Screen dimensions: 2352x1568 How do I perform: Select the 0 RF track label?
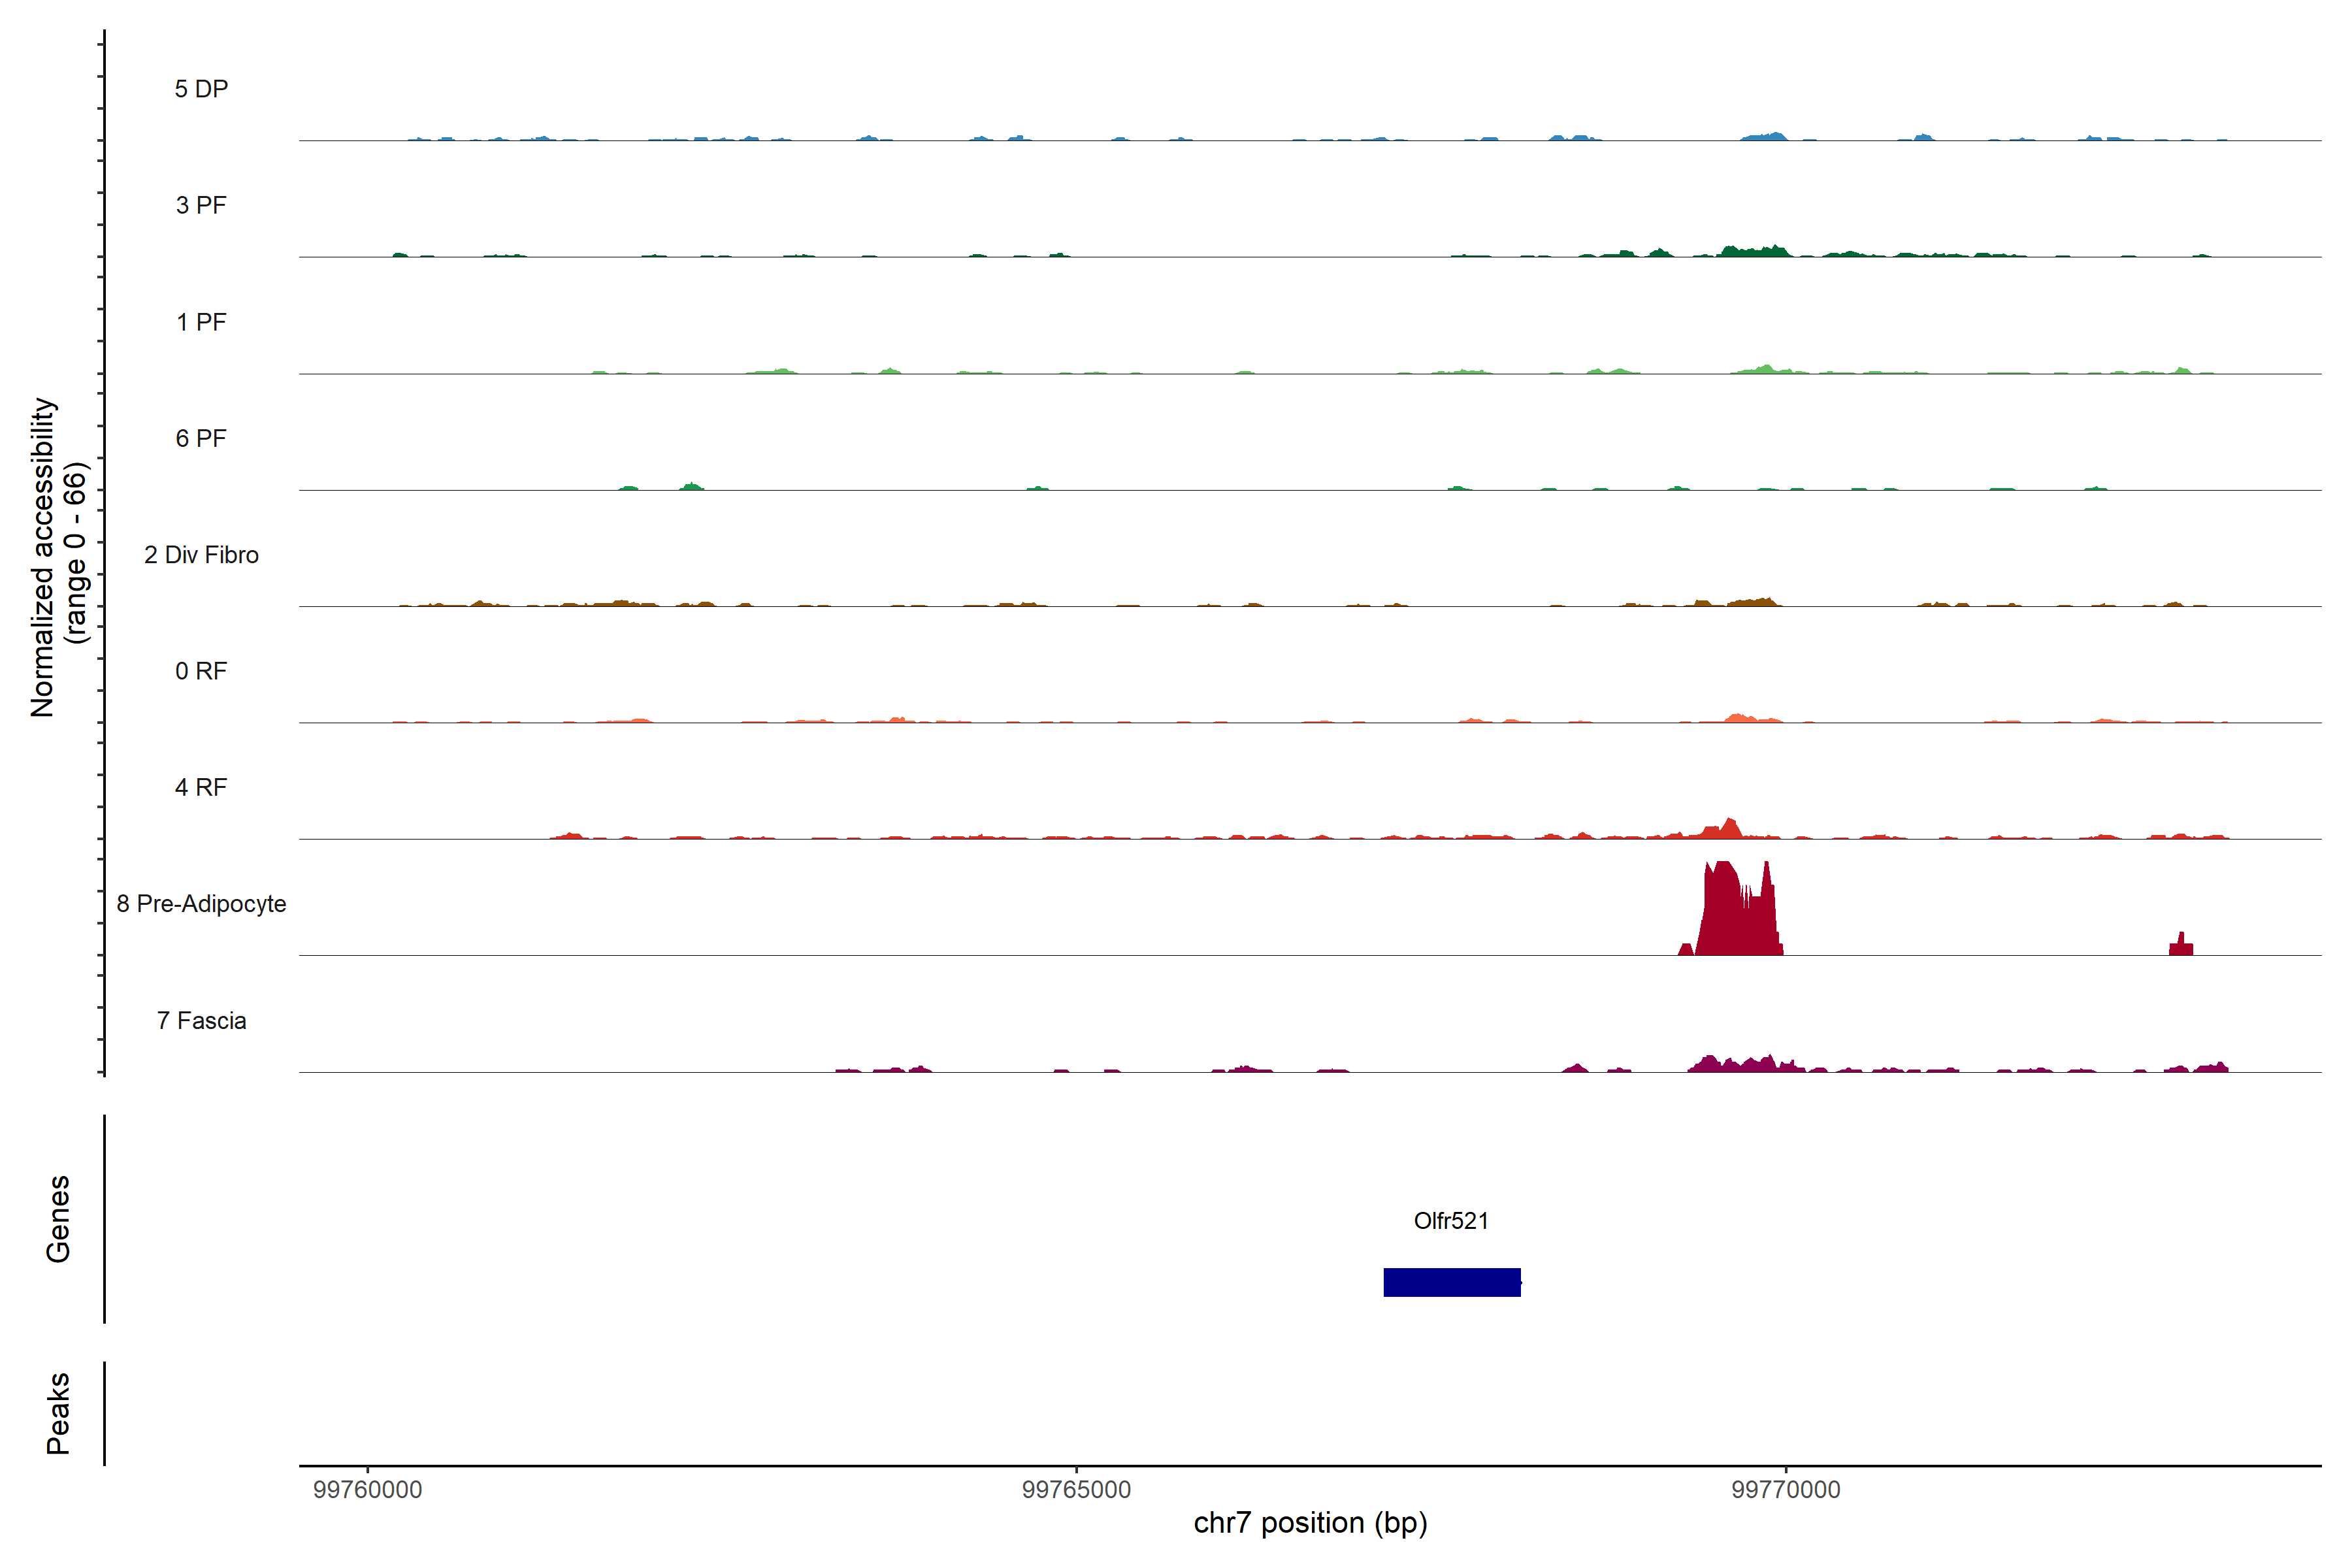201,671
